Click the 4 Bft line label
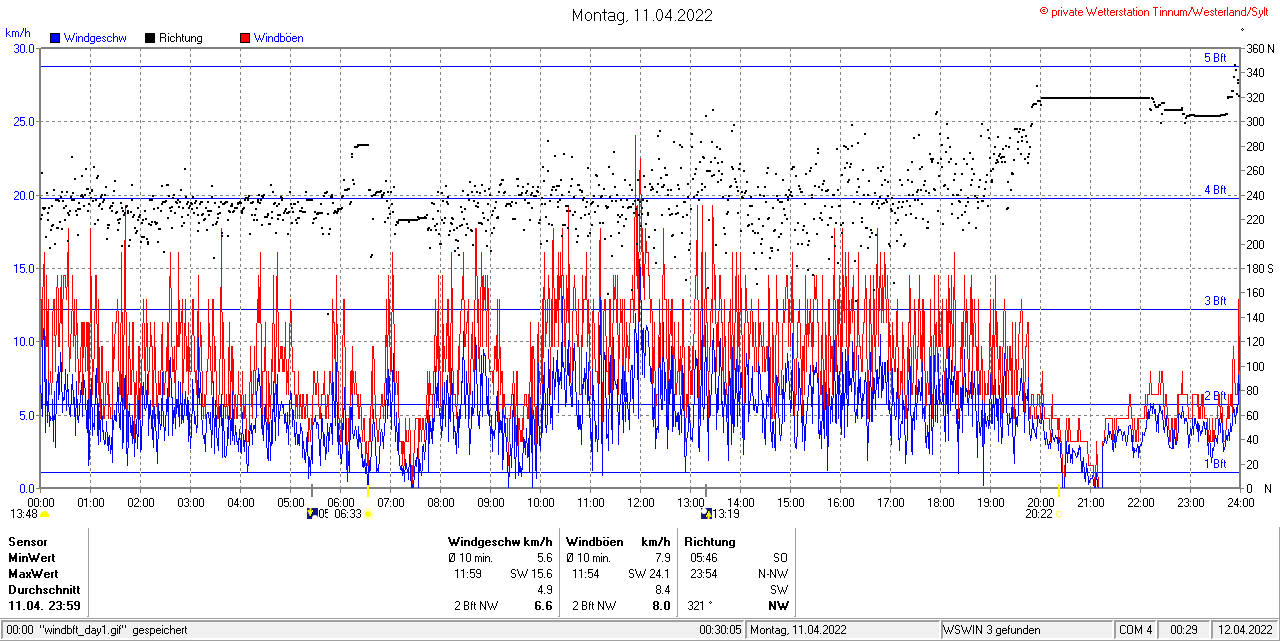This screenshot has height=641, width=1280. click(x=1215, y=189)
